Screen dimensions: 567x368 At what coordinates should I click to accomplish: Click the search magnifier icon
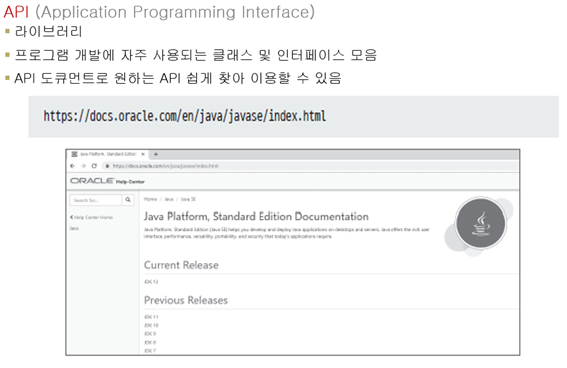128,200
